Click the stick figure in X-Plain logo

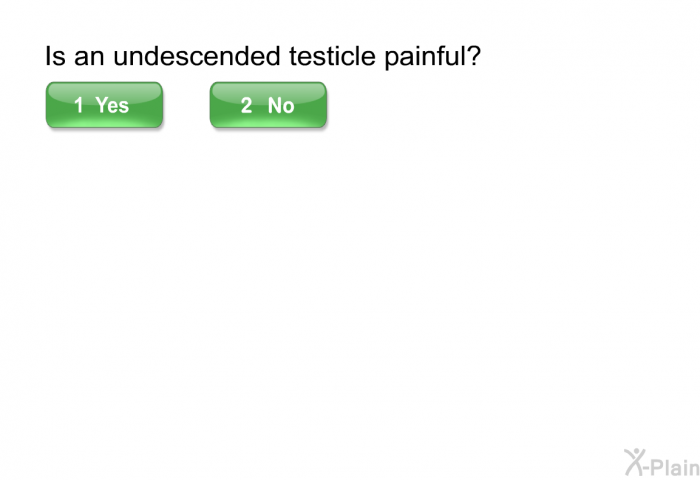[635, 462]
